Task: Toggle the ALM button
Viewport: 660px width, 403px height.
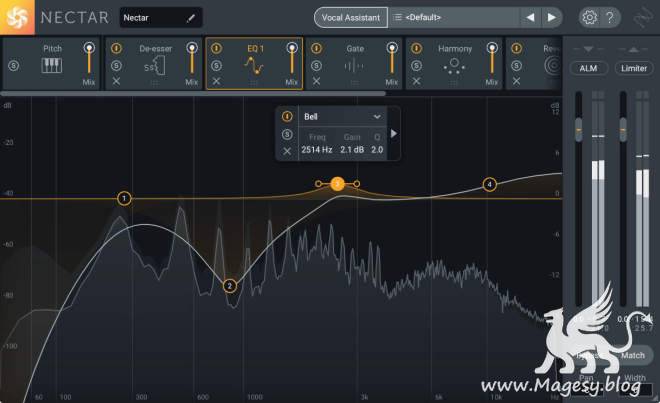Action: [588, 68]
